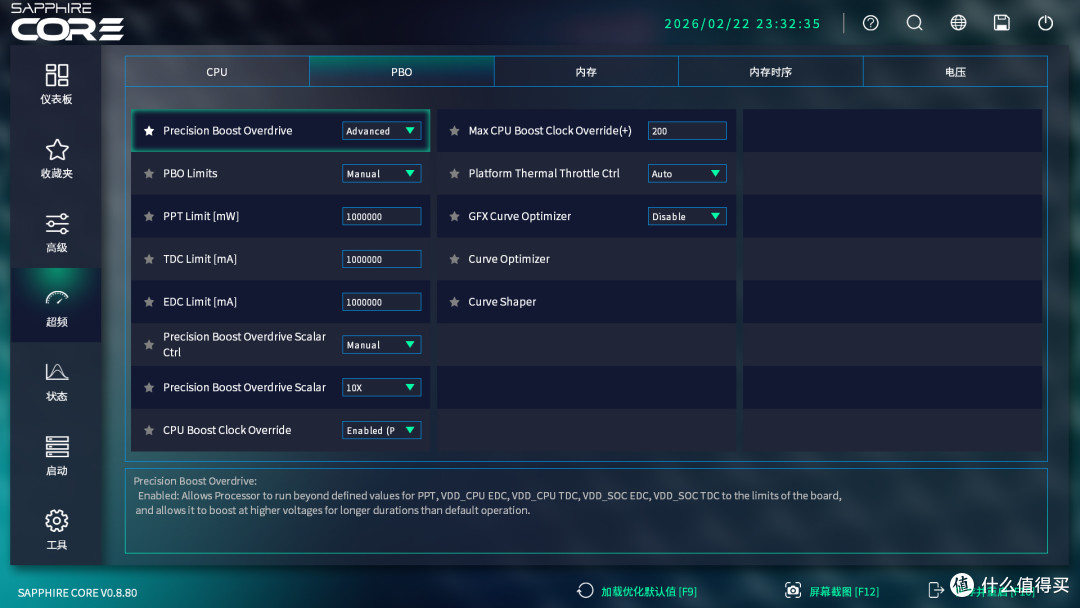The width and height of the screenshot is (1080, 608).
Task: Click the PPT Limit [mW] value field
Action: tap(382, 216)
